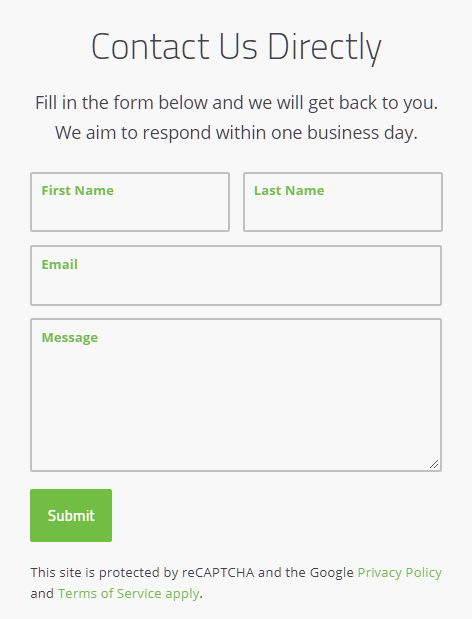Click the Message box resize handle icon

click(434, 464)
